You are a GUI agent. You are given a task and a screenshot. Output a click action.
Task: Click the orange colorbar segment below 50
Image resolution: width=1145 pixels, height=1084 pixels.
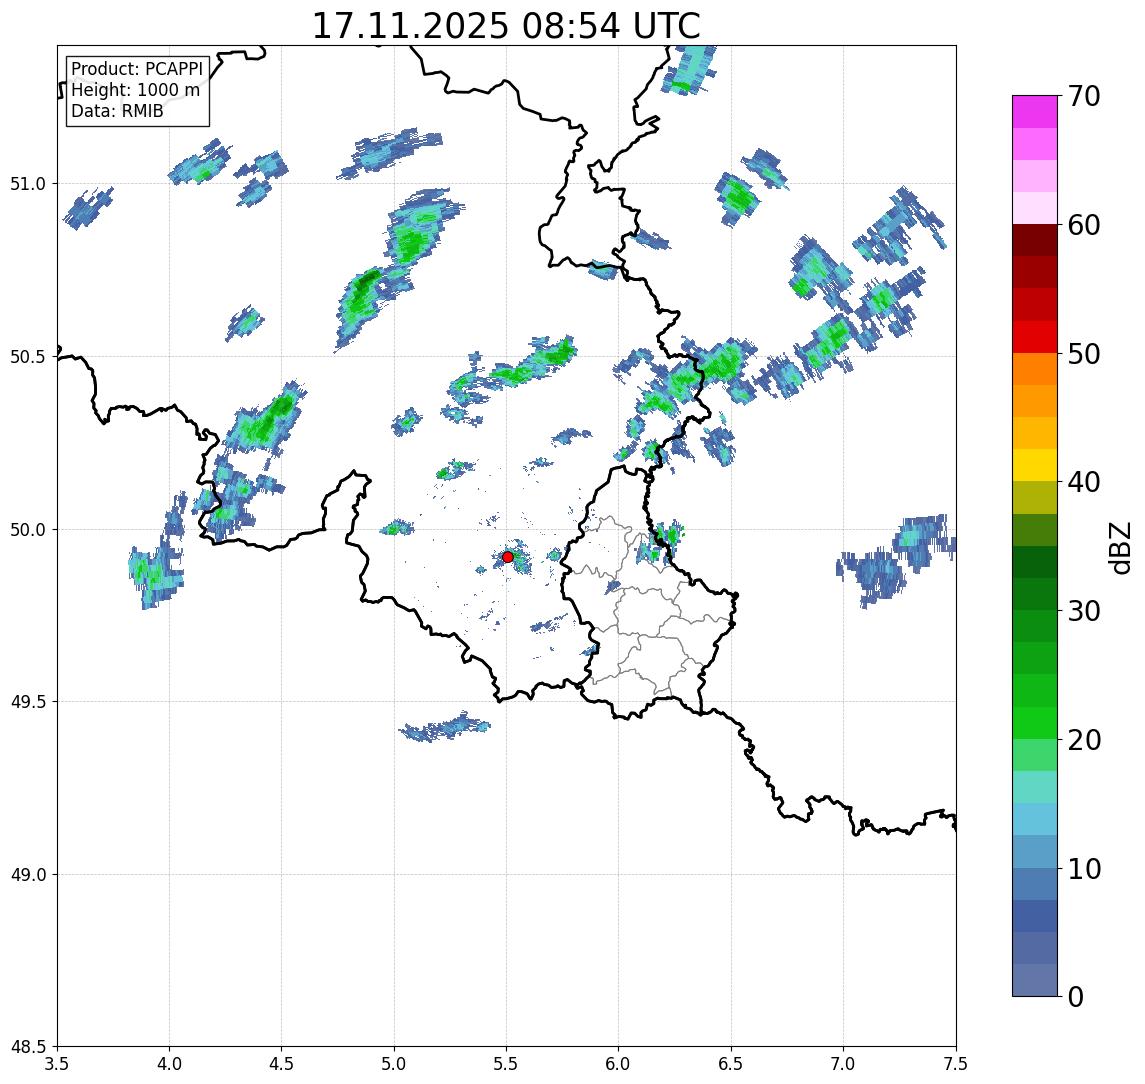[x=1035, y=369]
